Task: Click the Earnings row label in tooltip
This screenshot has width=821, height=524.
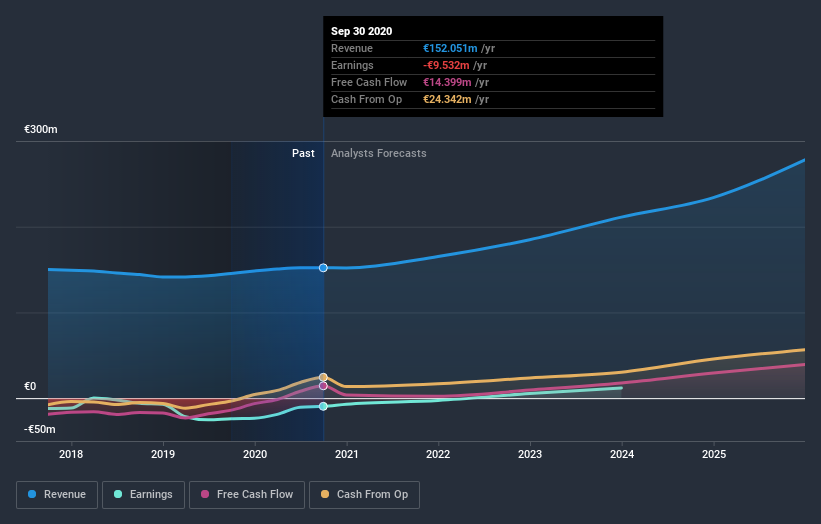Action: 352,65
